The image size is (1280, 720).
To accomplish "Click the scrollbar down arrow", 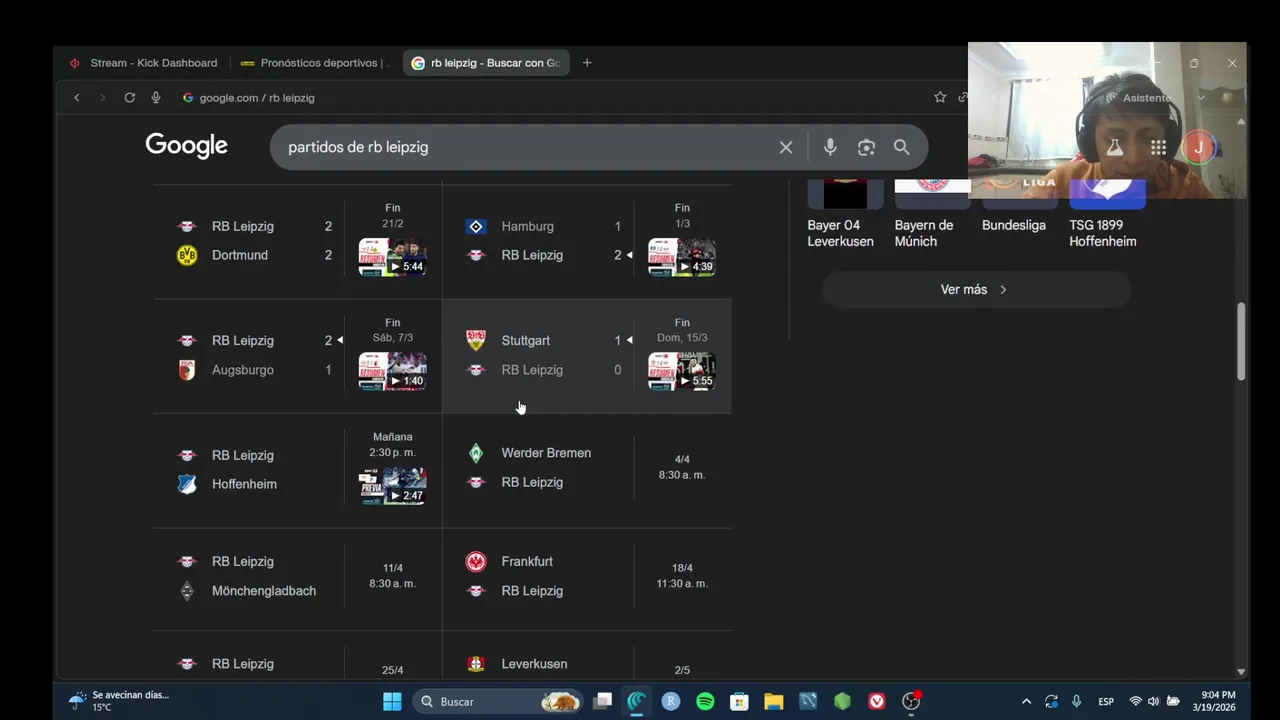I will click(1241, 672).
